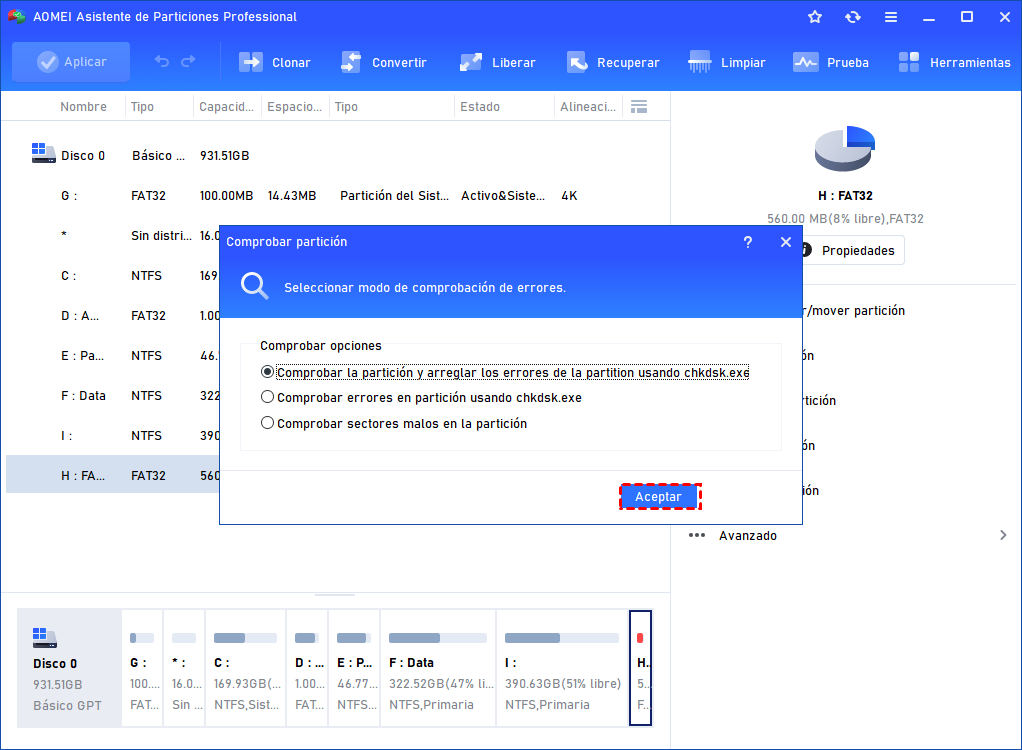1022x750 pixels.
Task: Click the Propiedades button
Action: tap(853, 251)
